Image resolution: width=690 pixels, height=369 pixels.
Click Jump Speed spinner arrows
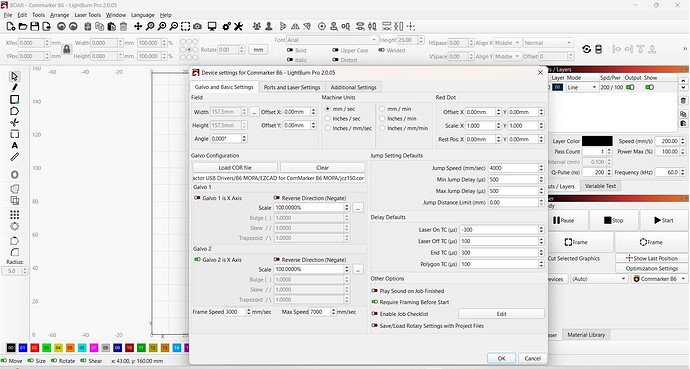pyautogui.click(x=541, y=168)
